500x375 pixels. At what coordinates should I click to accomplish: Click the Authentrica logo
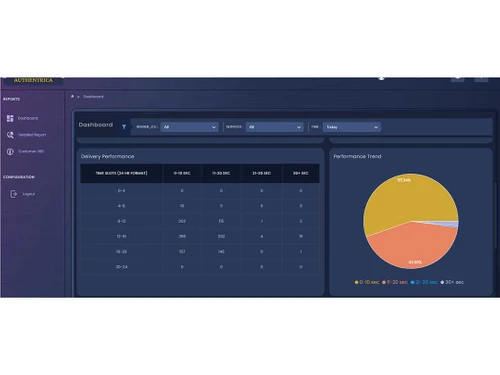coord(33,80)
